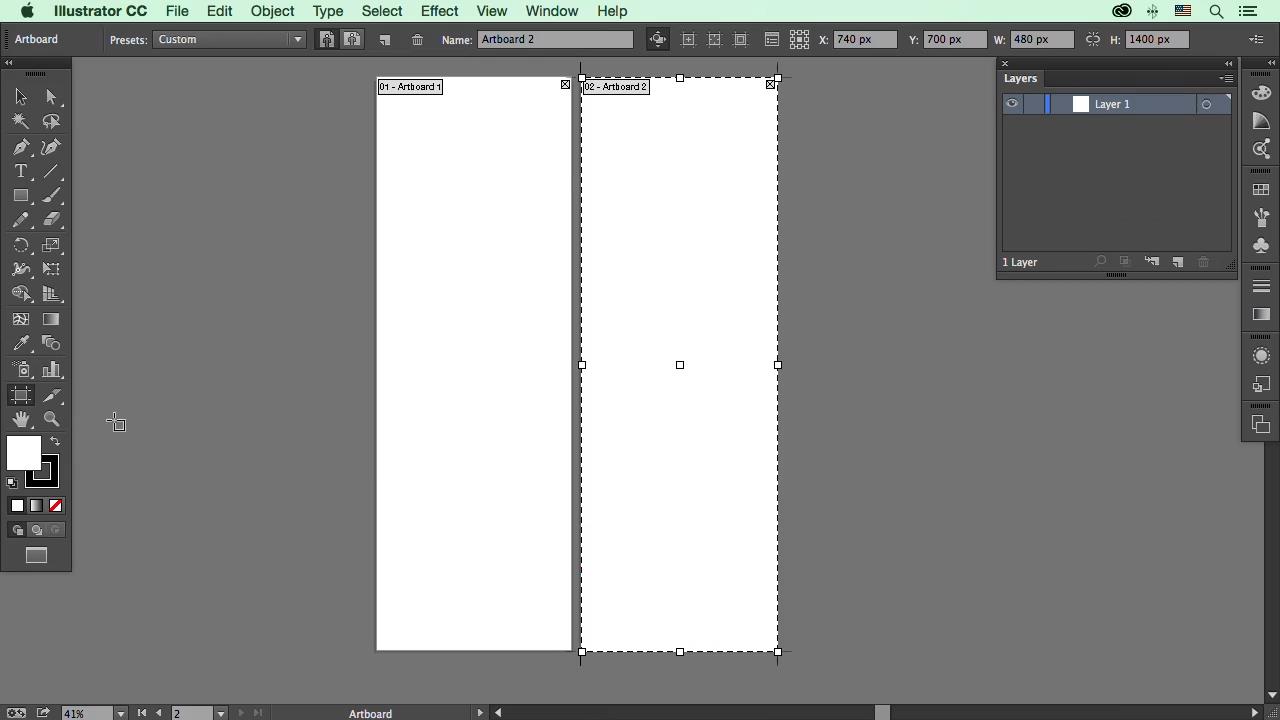Select the Mesh tool
Viewport: 1280px width, 720px height.
coord(21,319)
